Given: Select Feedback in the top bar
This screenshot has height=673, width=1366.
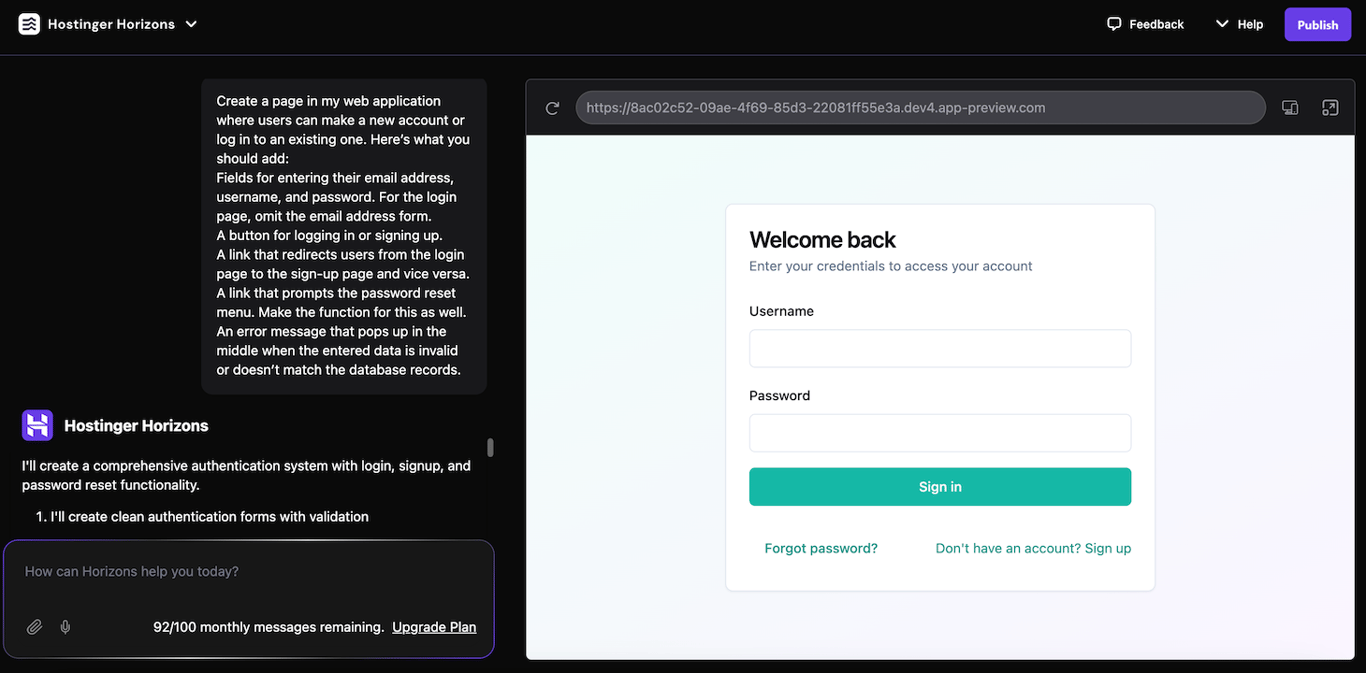Looking at the screenshot, I should [x=1157, y=23].
